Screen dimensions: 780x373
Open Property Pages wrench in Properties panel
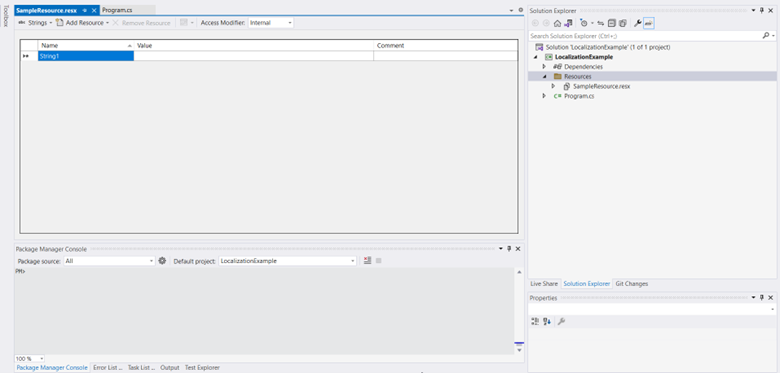click(561, 322)
